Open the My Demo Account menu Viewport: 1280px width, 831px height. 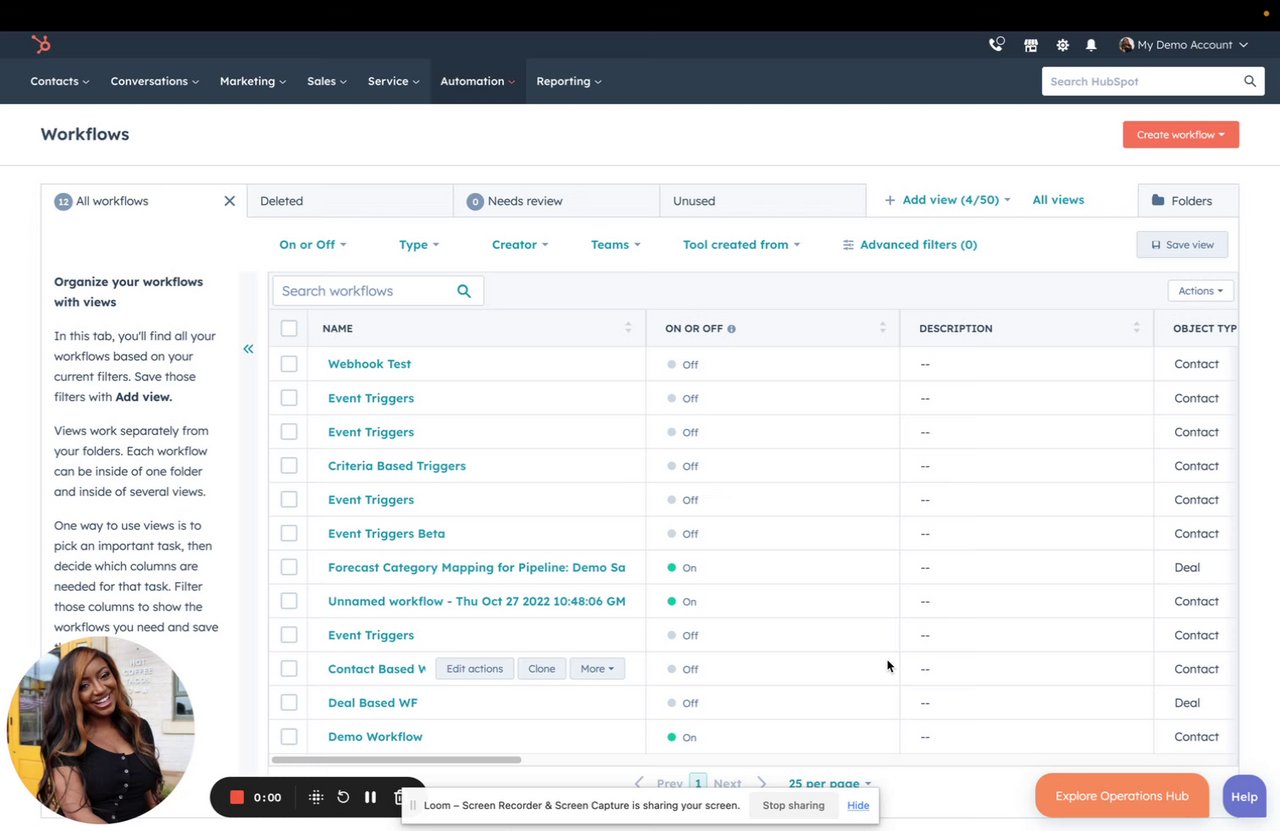(x=1184, y=45)
